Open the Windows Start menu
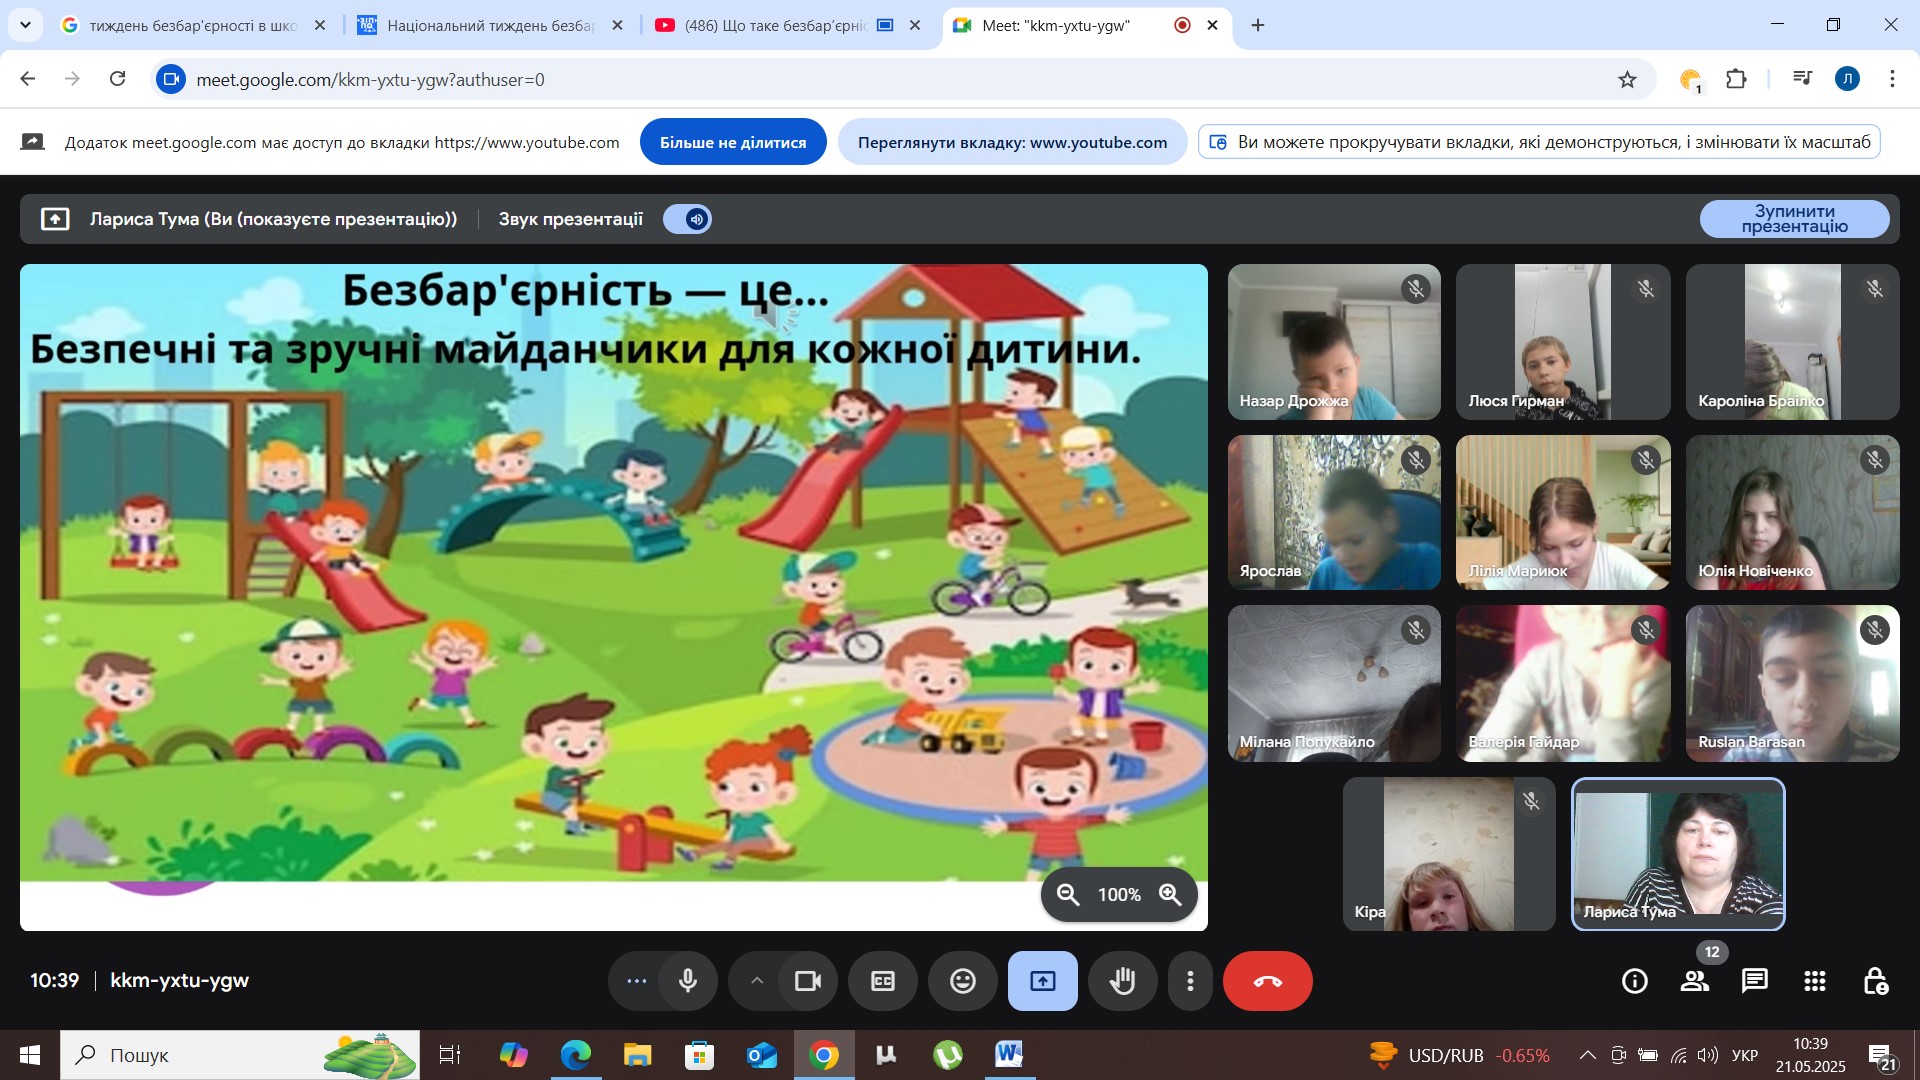The height and width of the screenshot is (1080, 1920). click(x=30, y=1055)
